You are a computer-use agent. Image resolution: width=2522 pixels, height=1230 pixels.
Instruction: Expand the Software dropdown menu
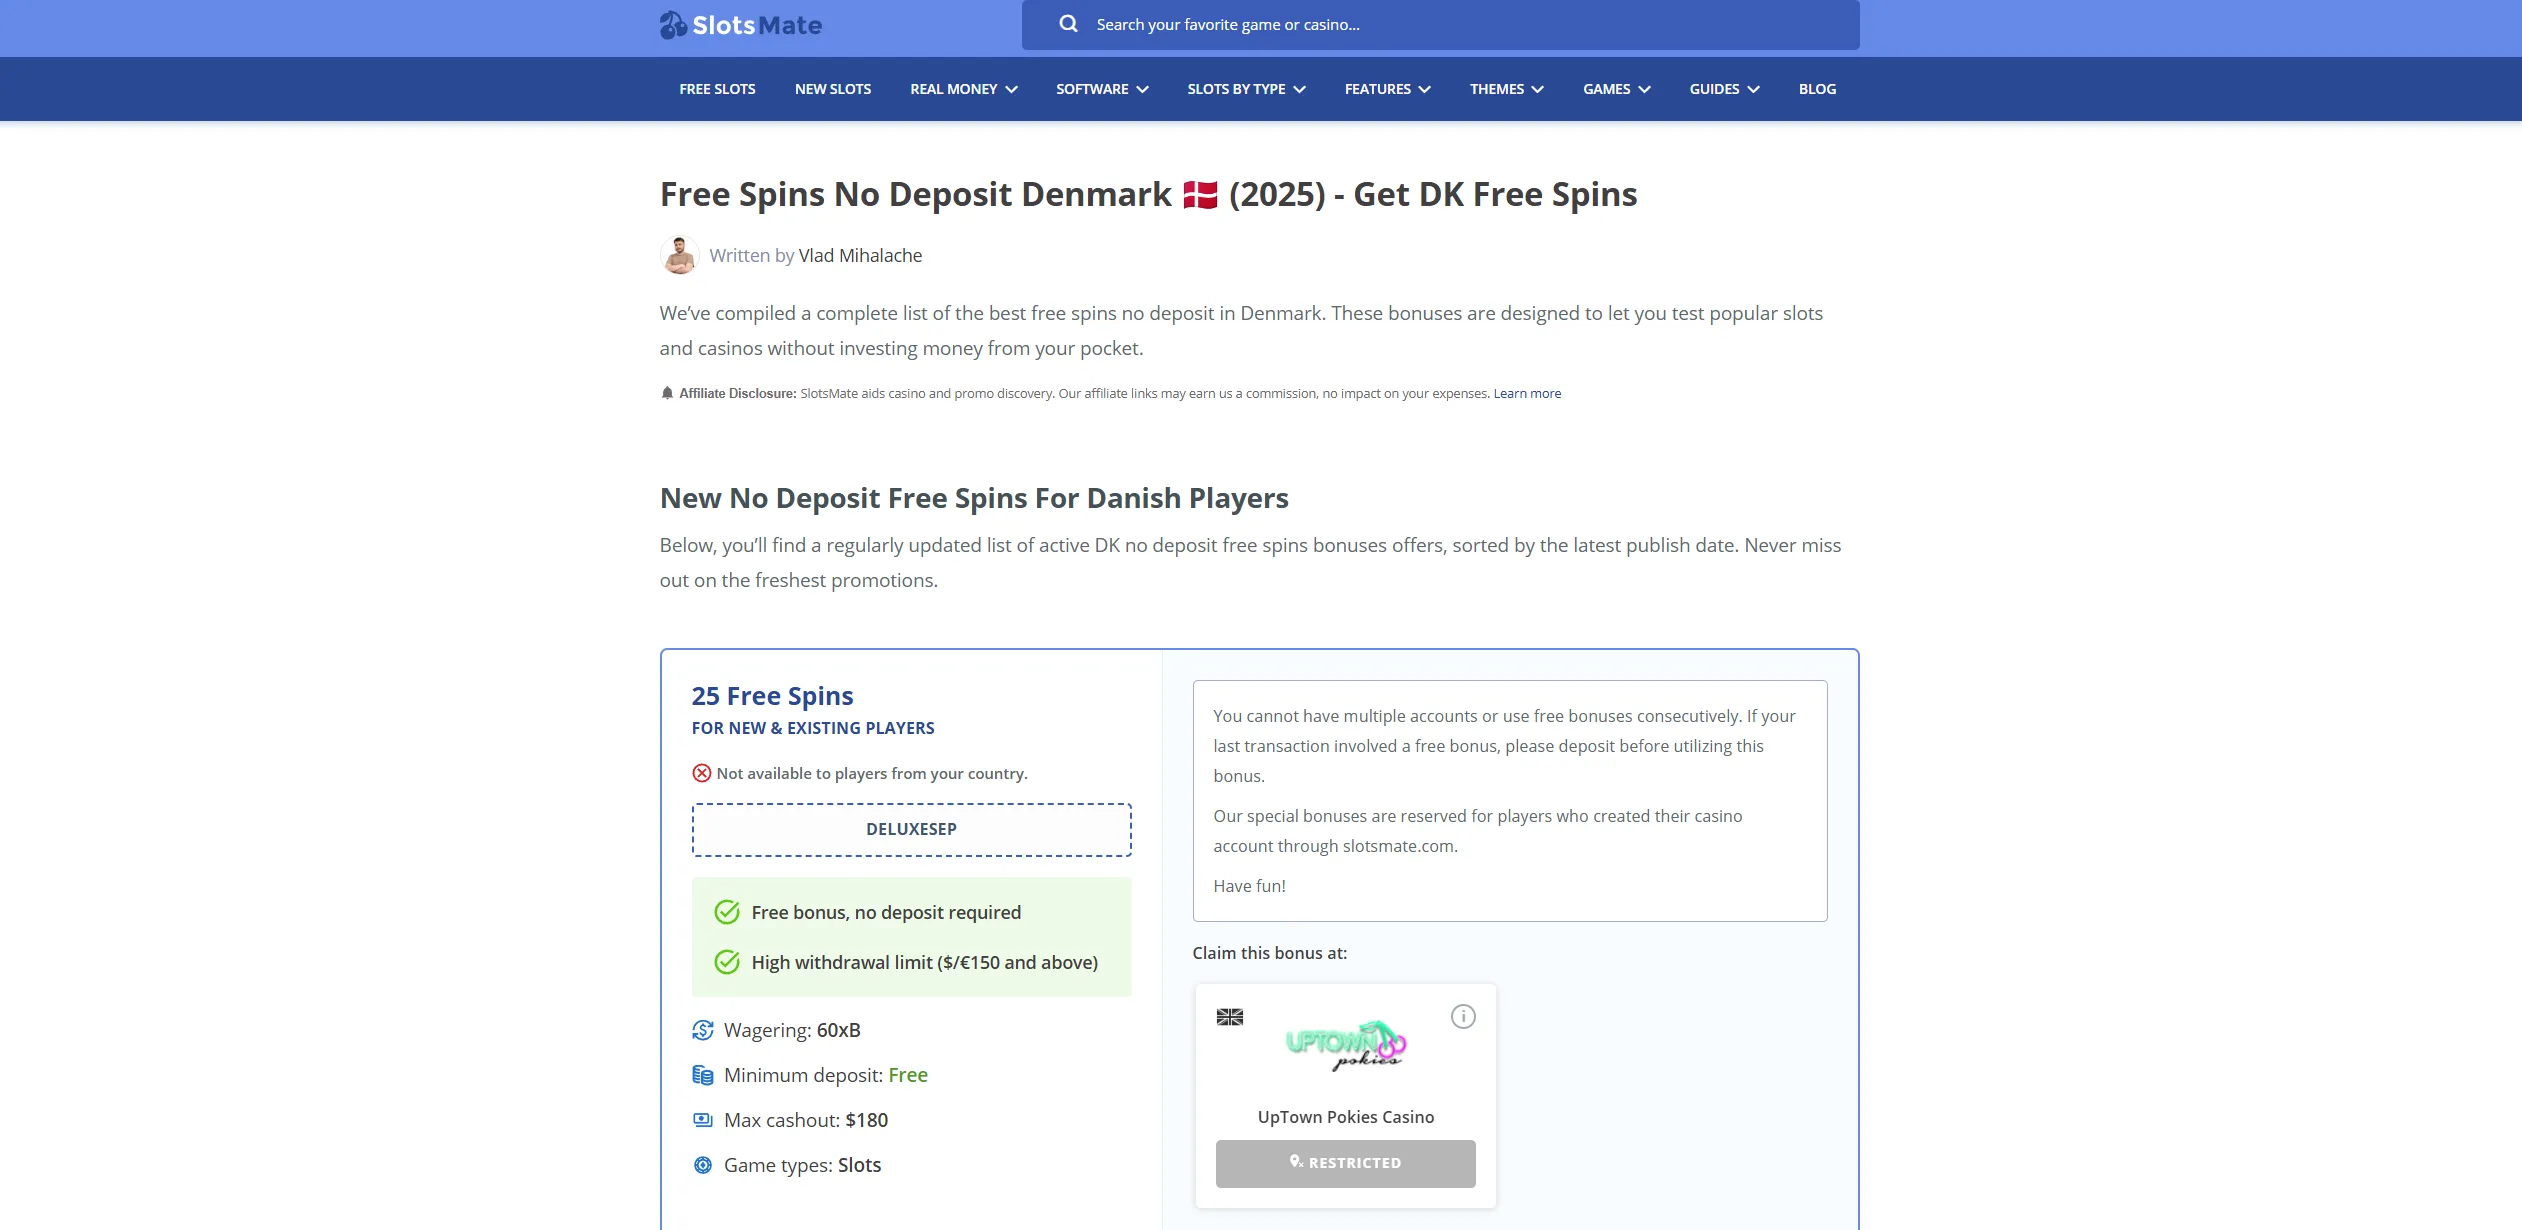pyautogui.click(x=1102, y=89)
